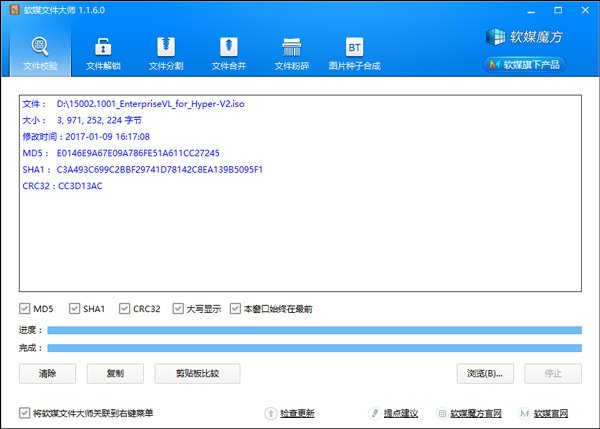The image size is (600, 429).
Task: Click the file path D:\15002.1001_EnterpriseVL_for_Hyper-V2.iso
Action: coord(150,104)
